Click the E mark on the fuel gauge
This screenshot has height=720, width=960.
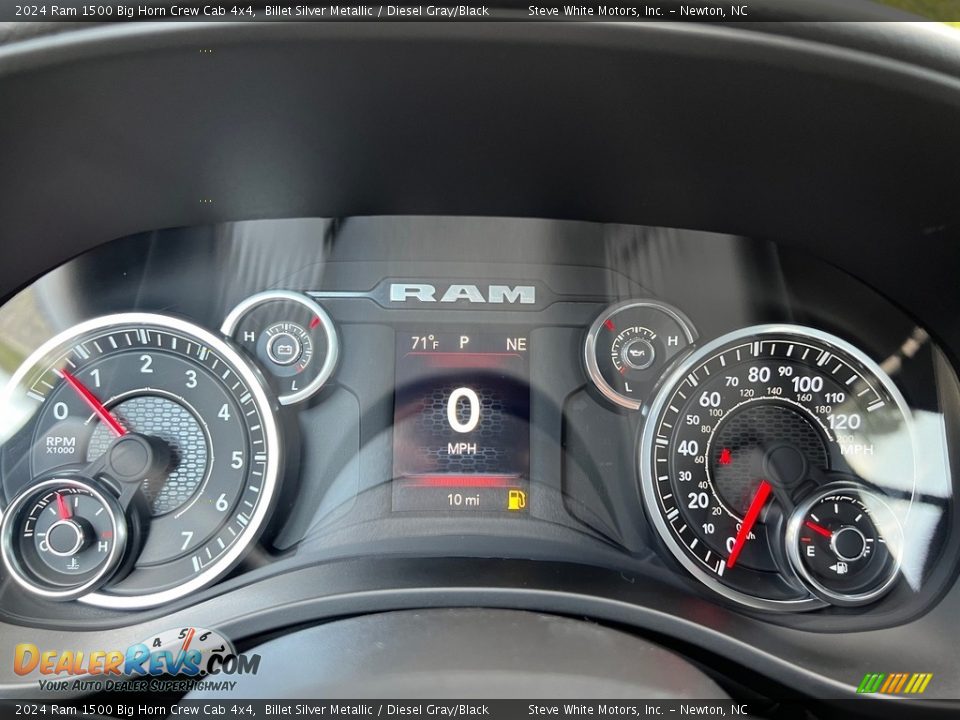811,552
